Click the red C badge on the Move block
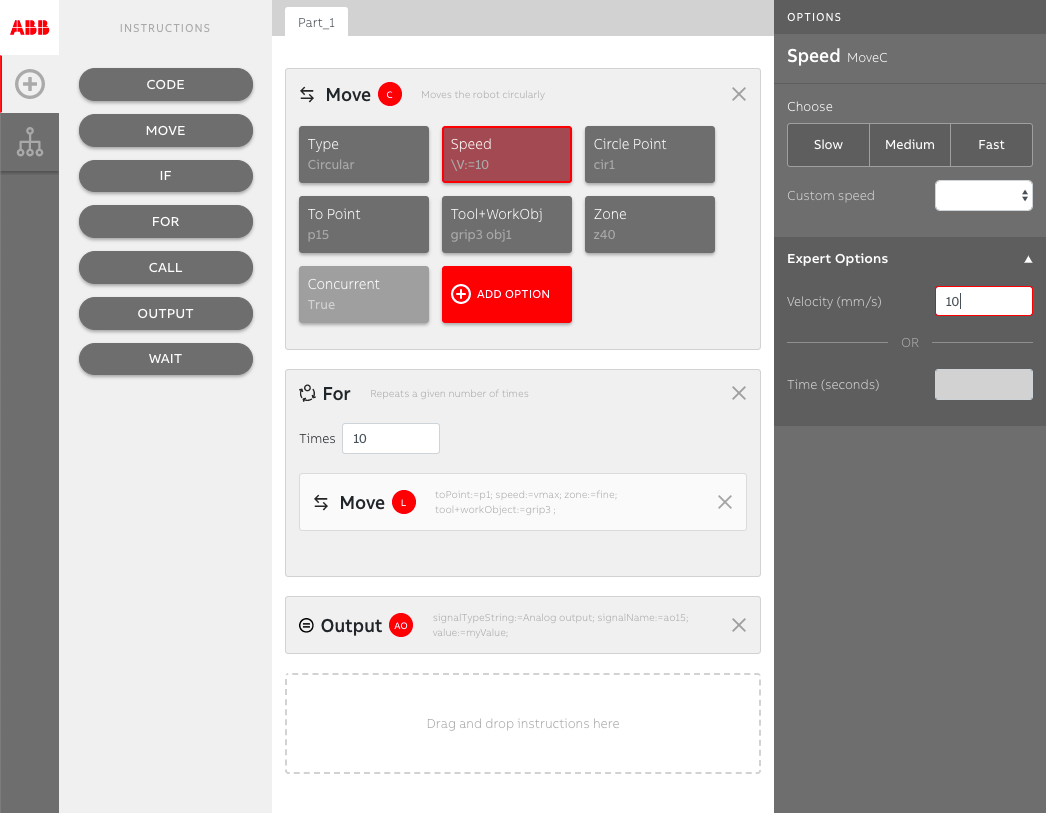The image size is (1046, 813). pos(390,94)
